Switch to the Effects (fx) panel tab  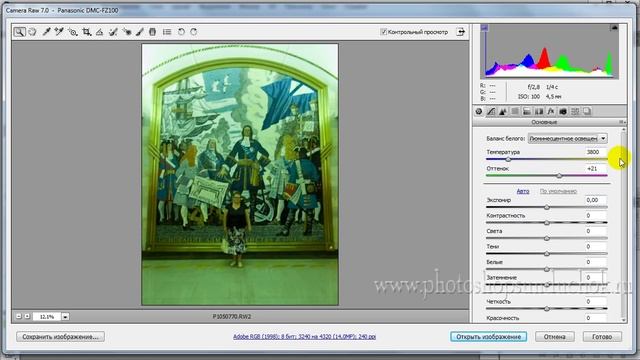click(x=551, y=111)
